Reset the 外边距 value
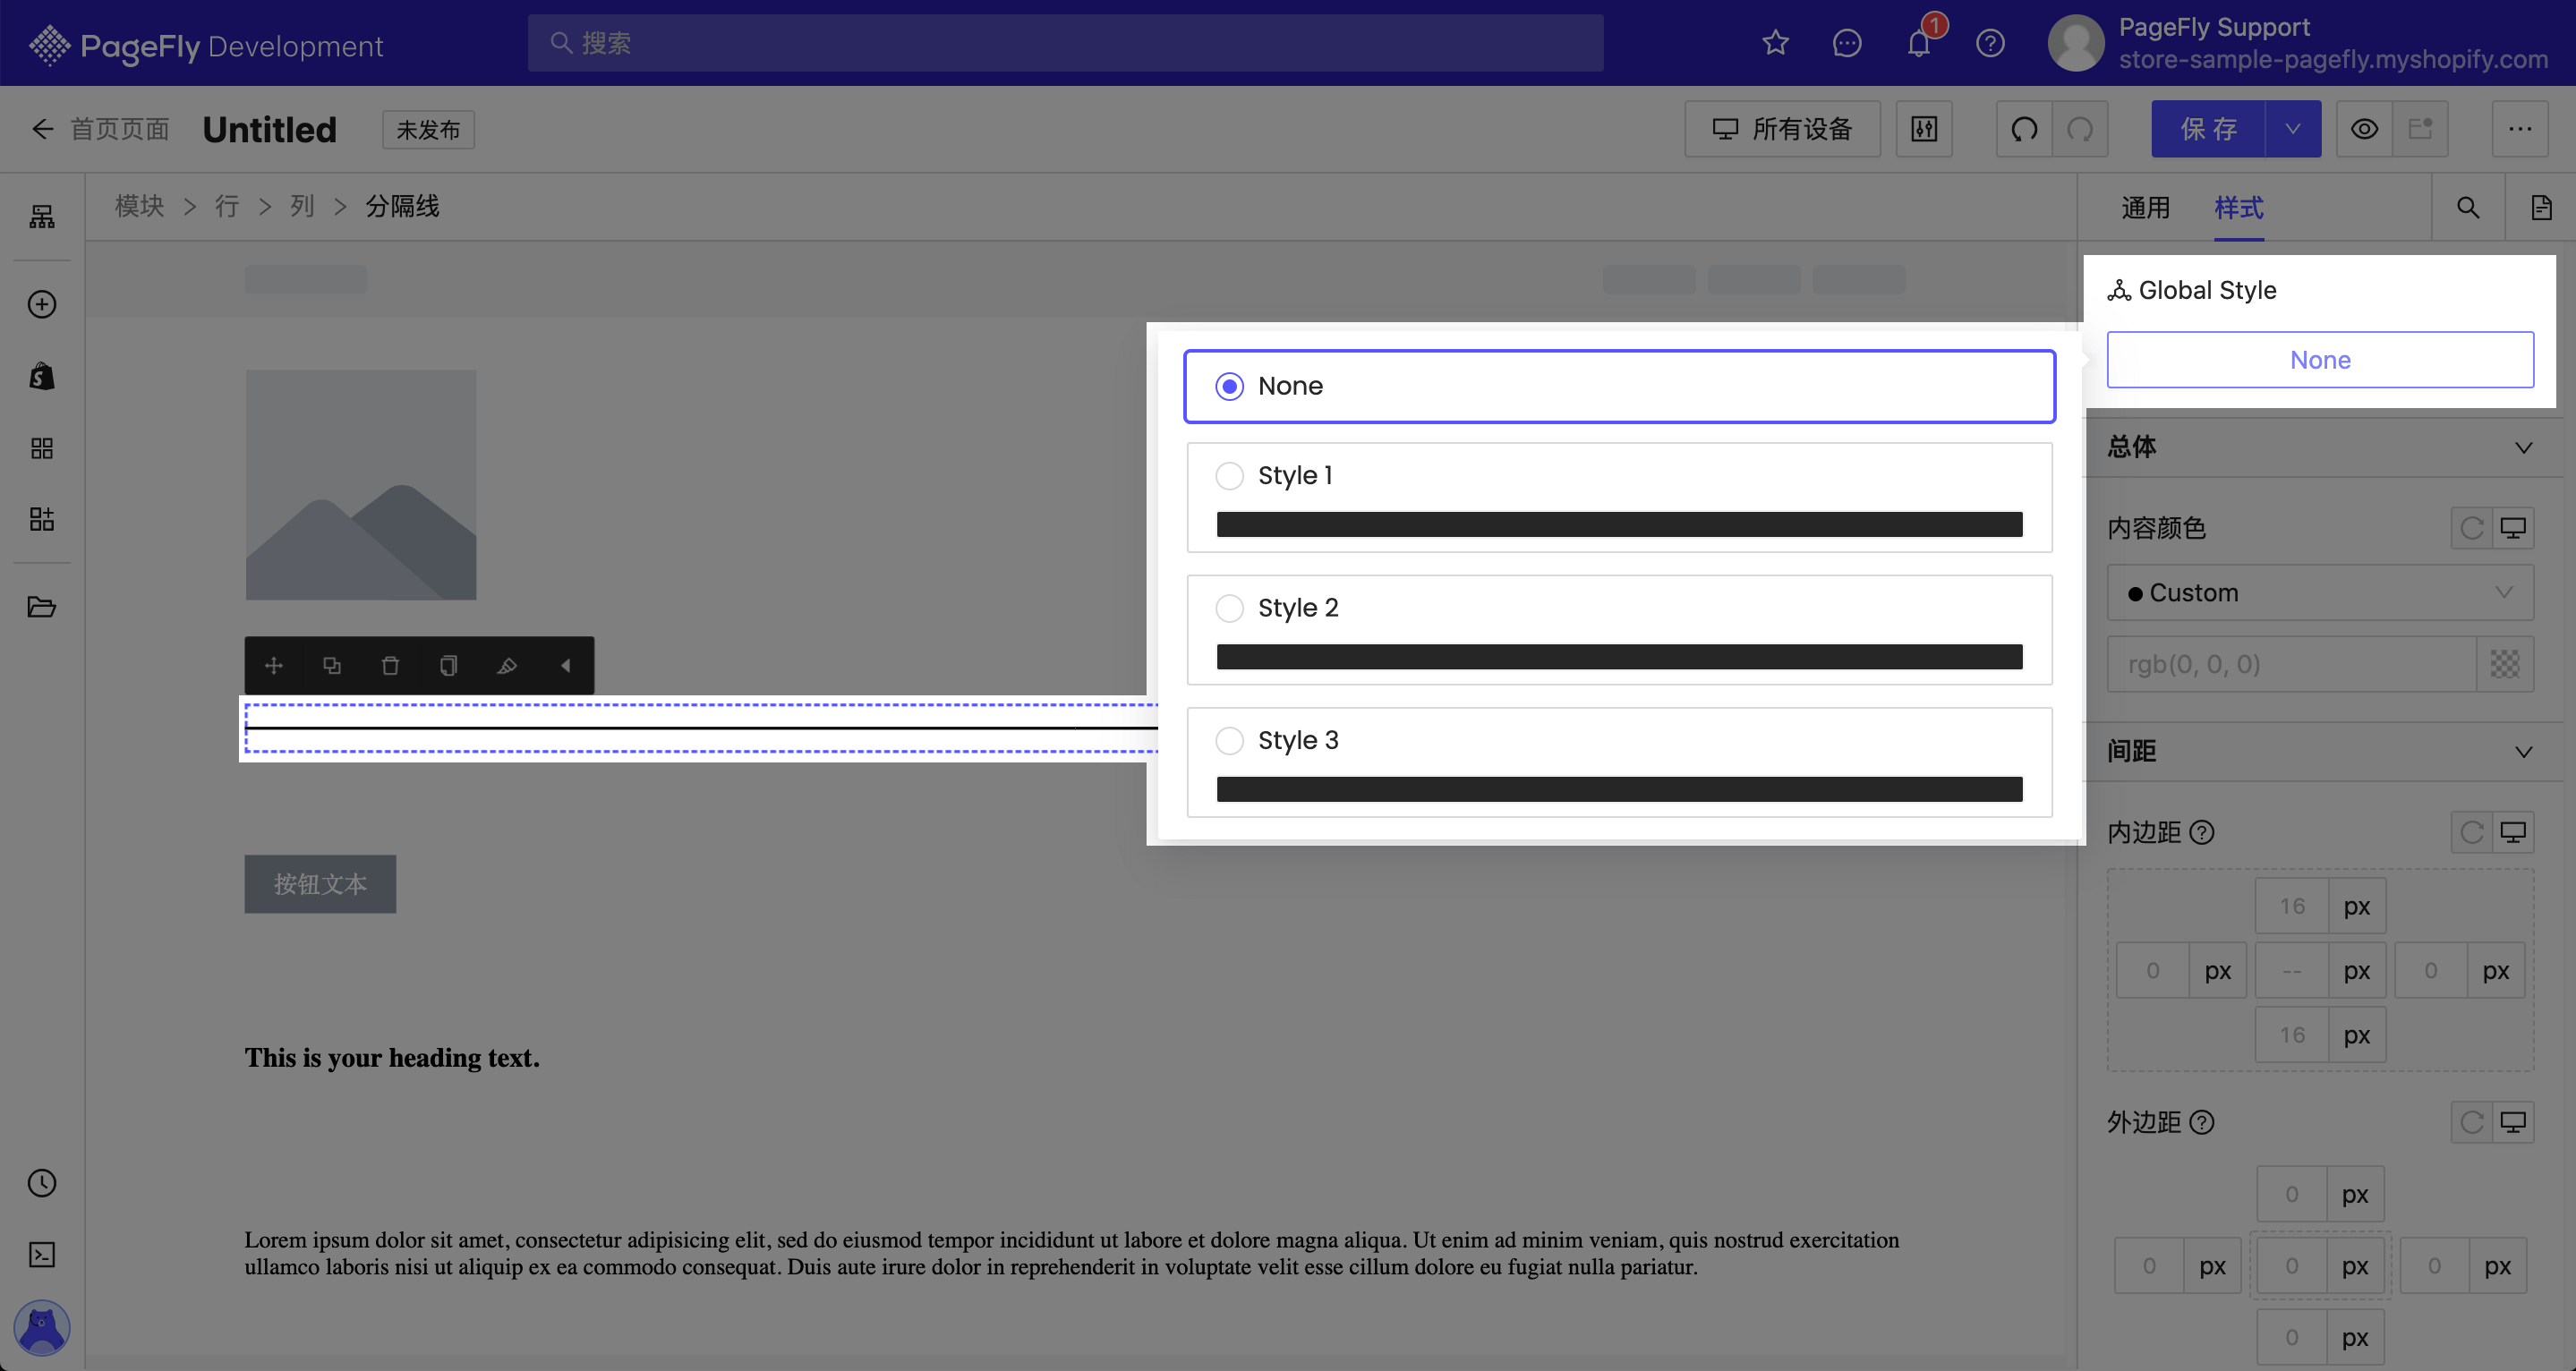This screenshot has width=2576, height=1371. point(2472,1122)
